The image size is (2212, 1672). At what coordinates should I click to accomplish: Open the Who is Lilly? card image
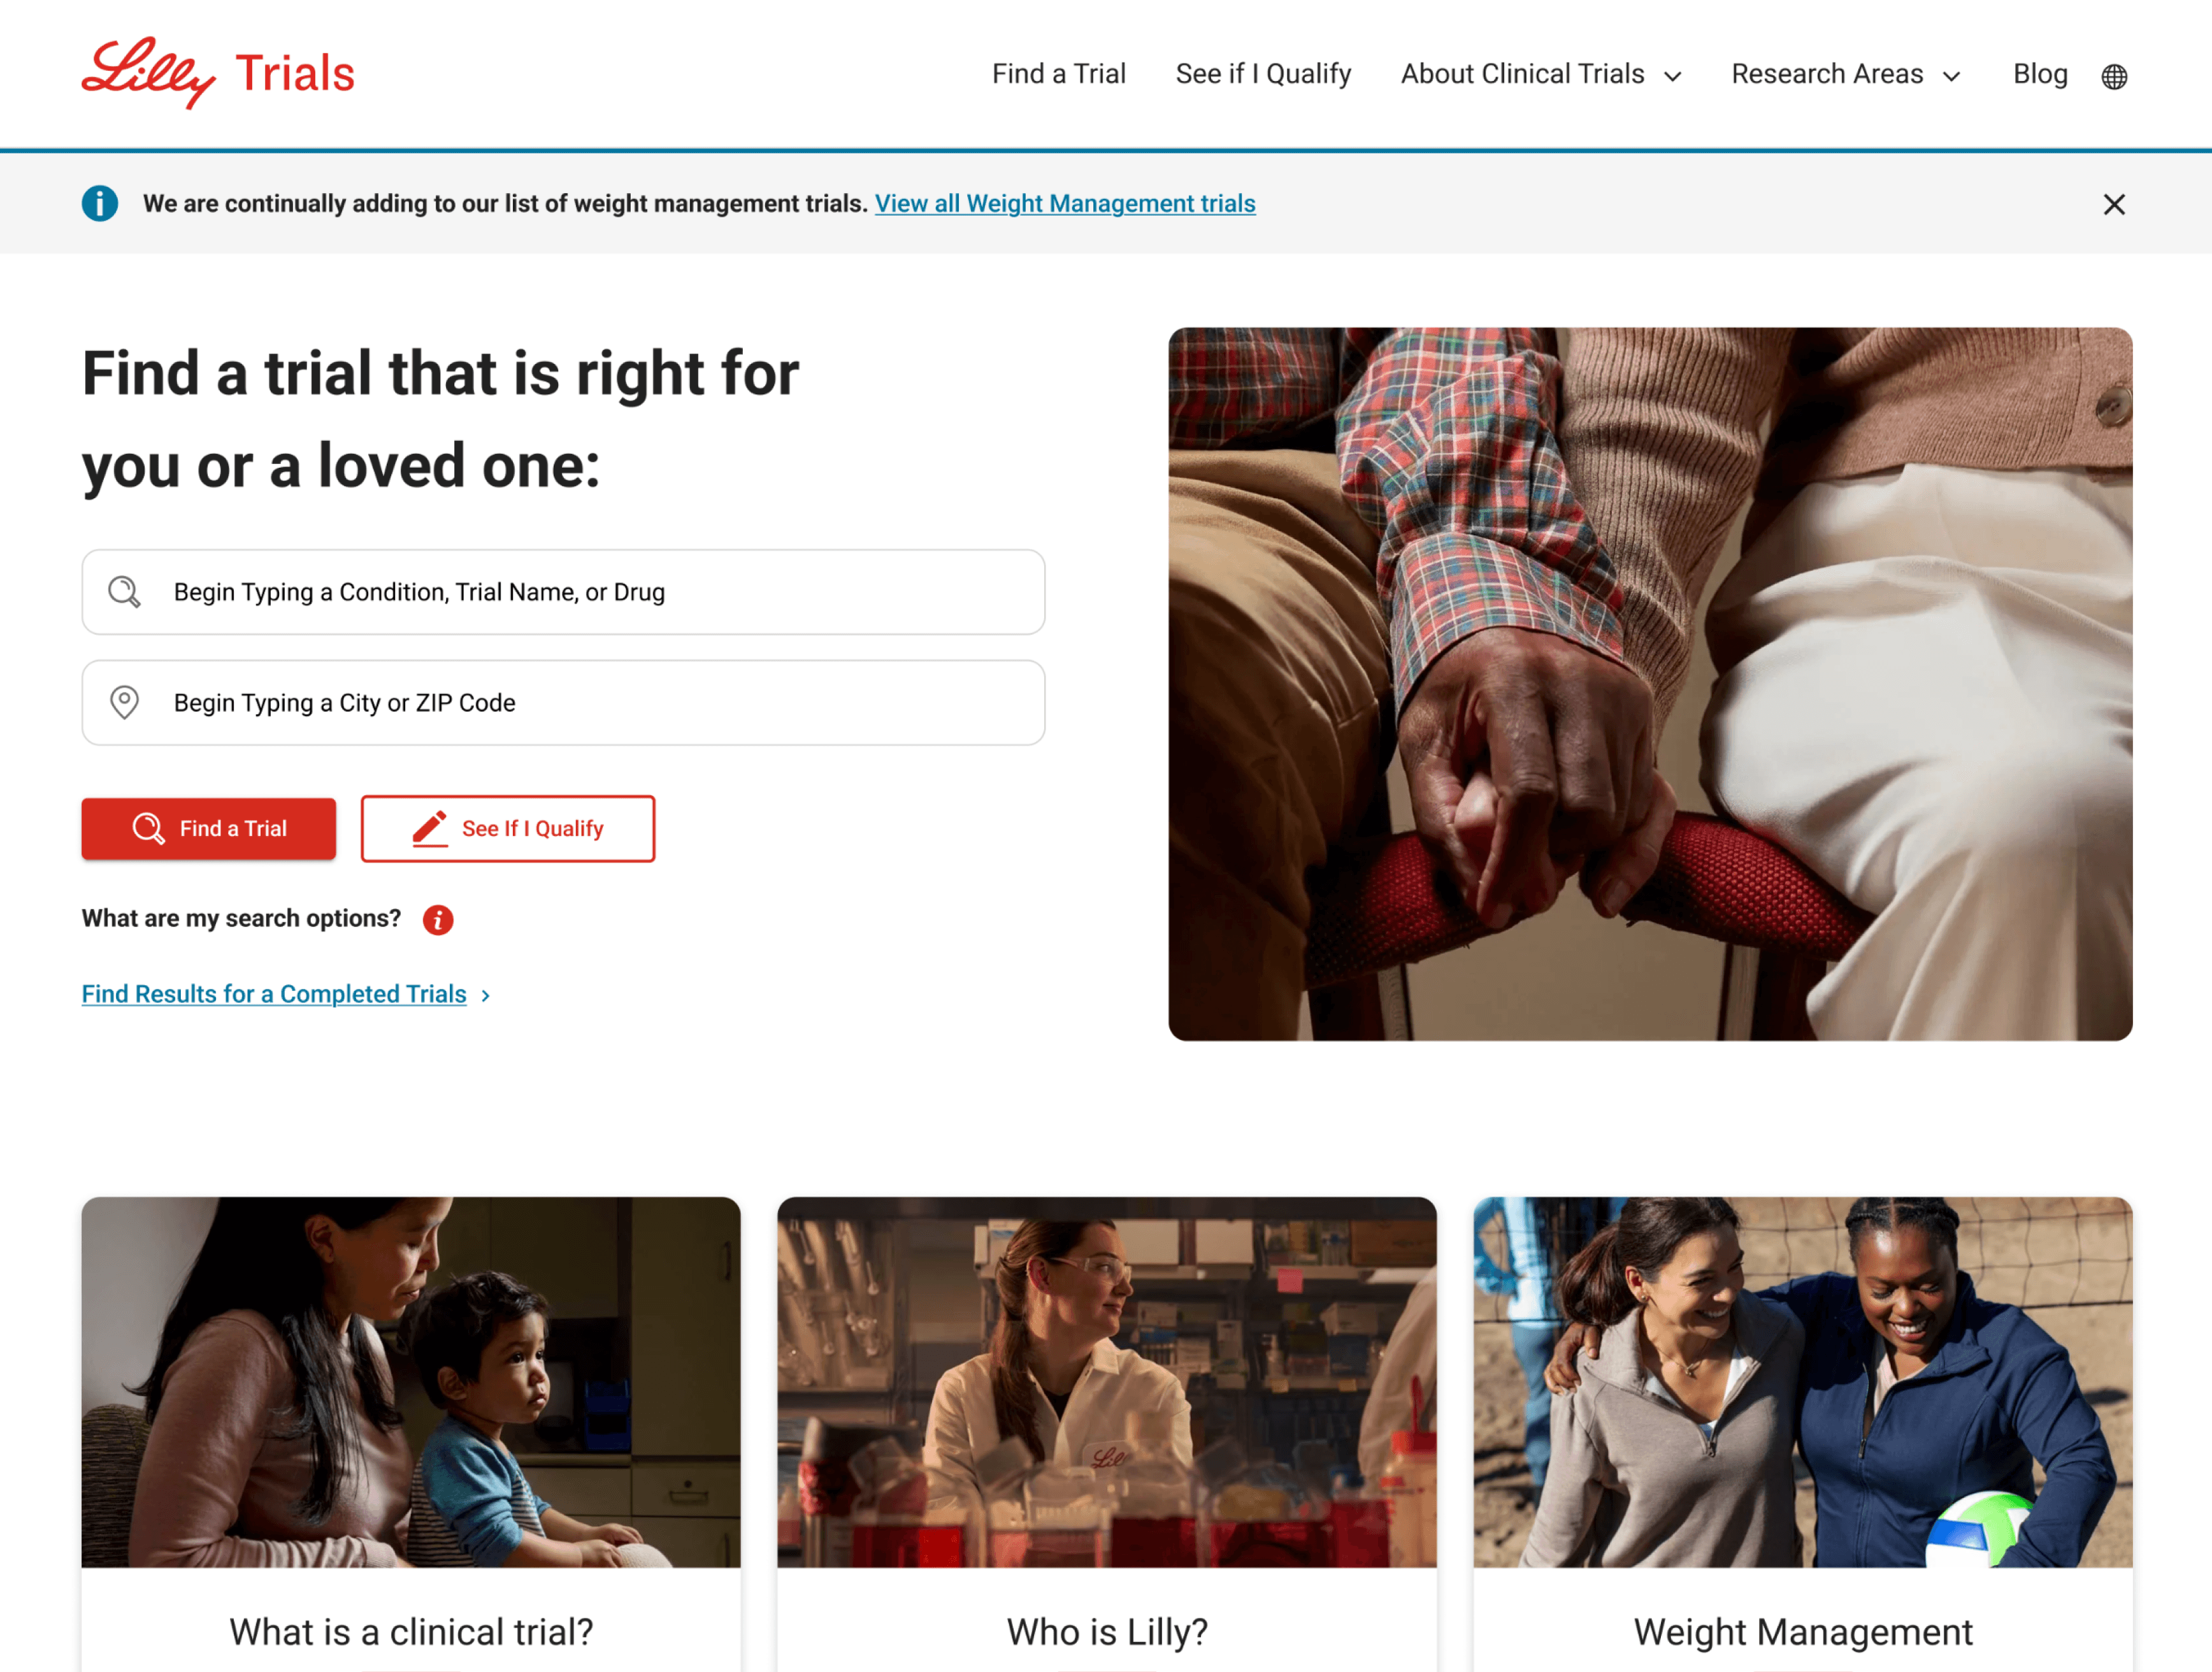click(x=1107, y=1382)
